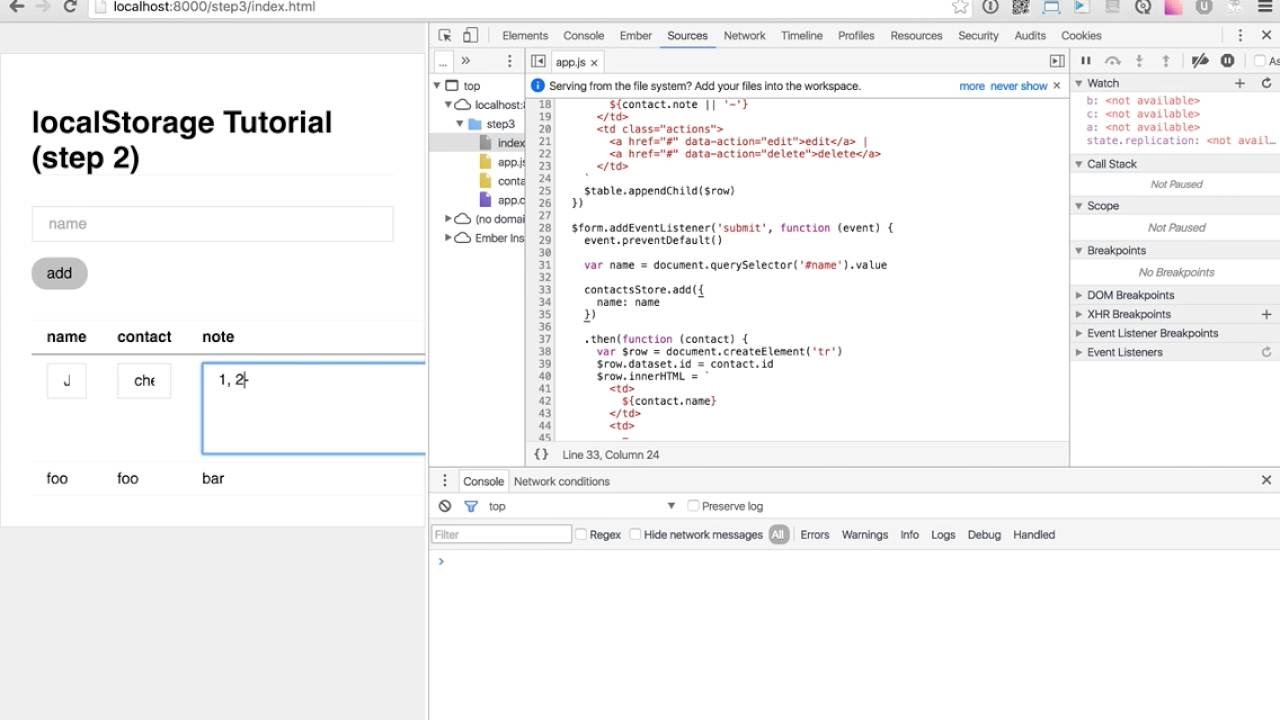Image resolution: width=1280 pixels, height=720 pixels.
Task: Switch to the Elements panel
Action: 525,35
